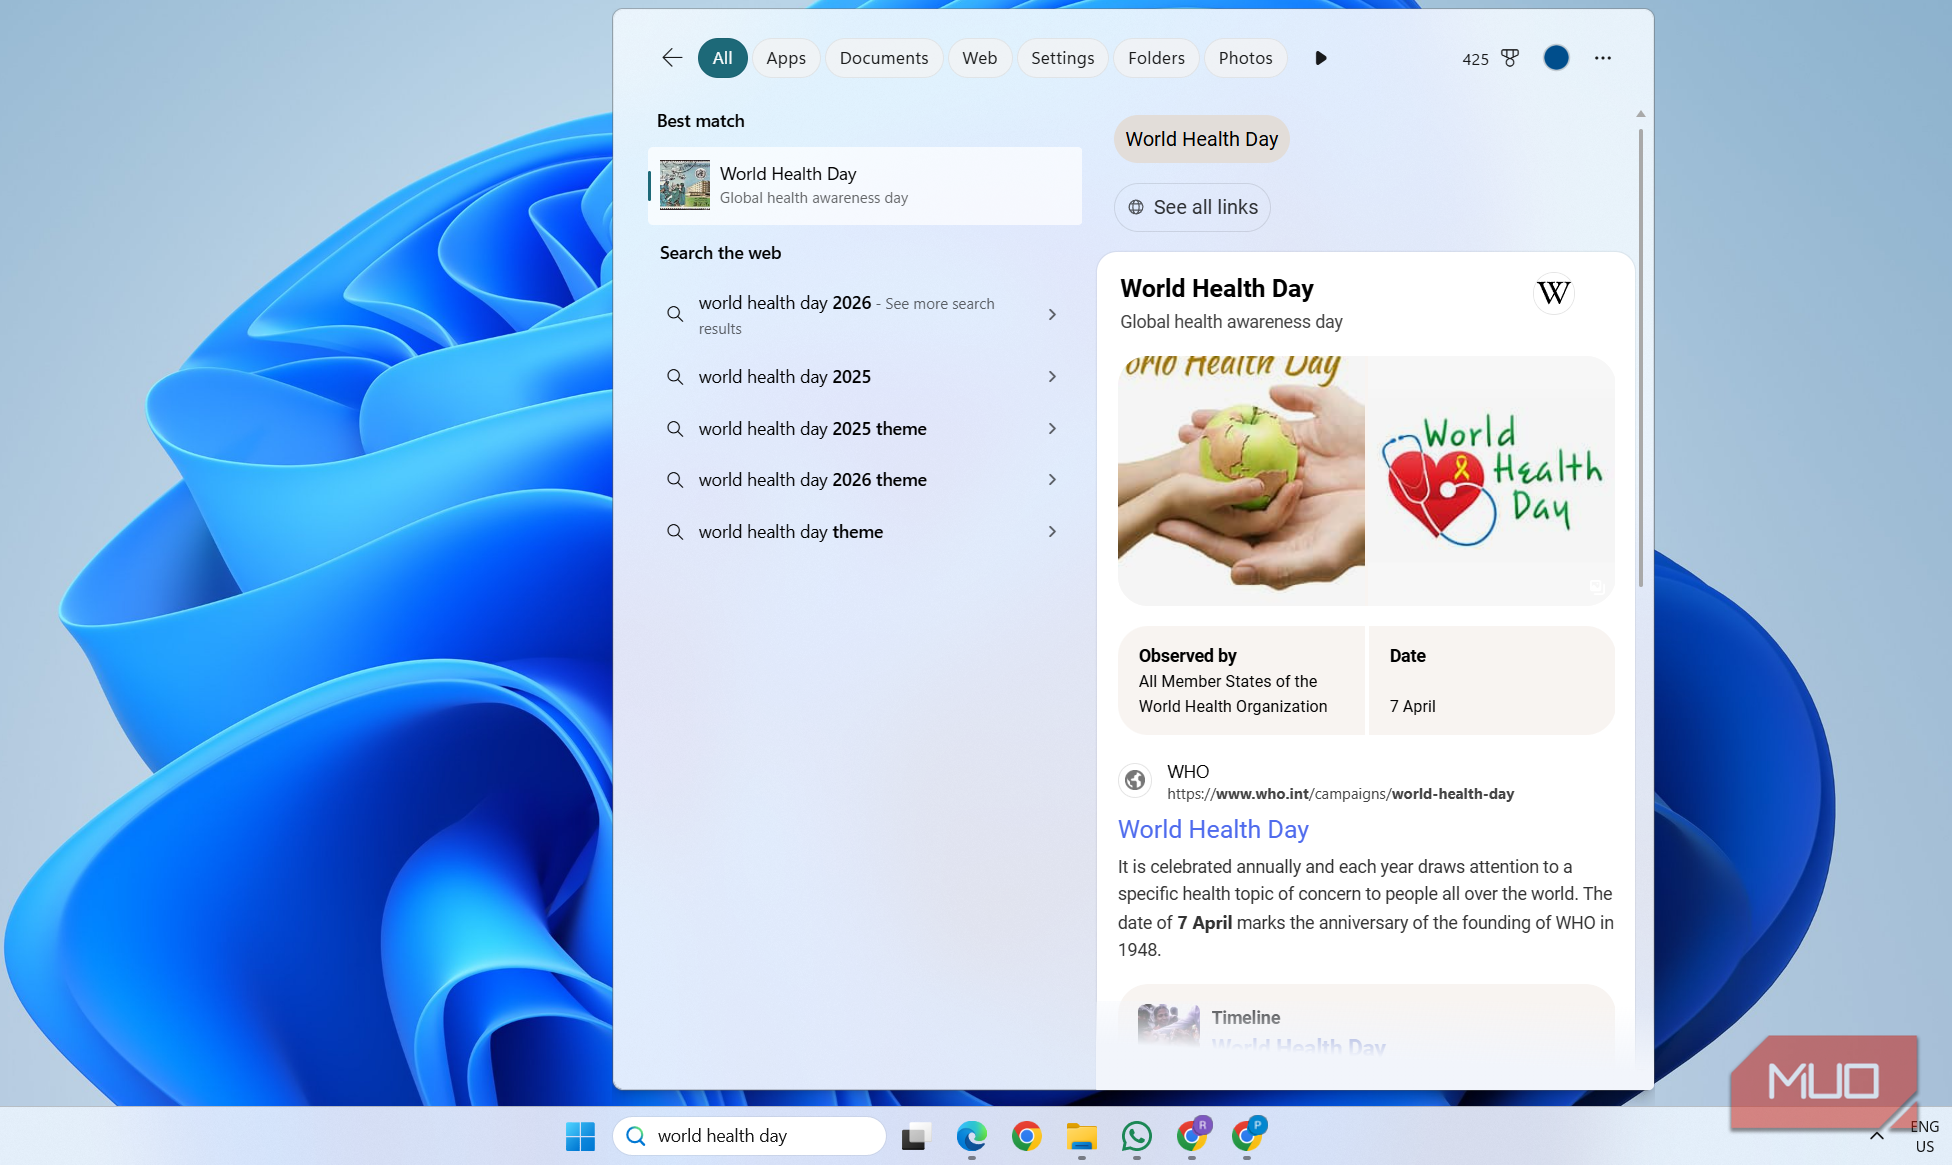This screenshot has width=1952, height=1165.
Task: Open the Wikipedia W icon
Action: 1553,293
